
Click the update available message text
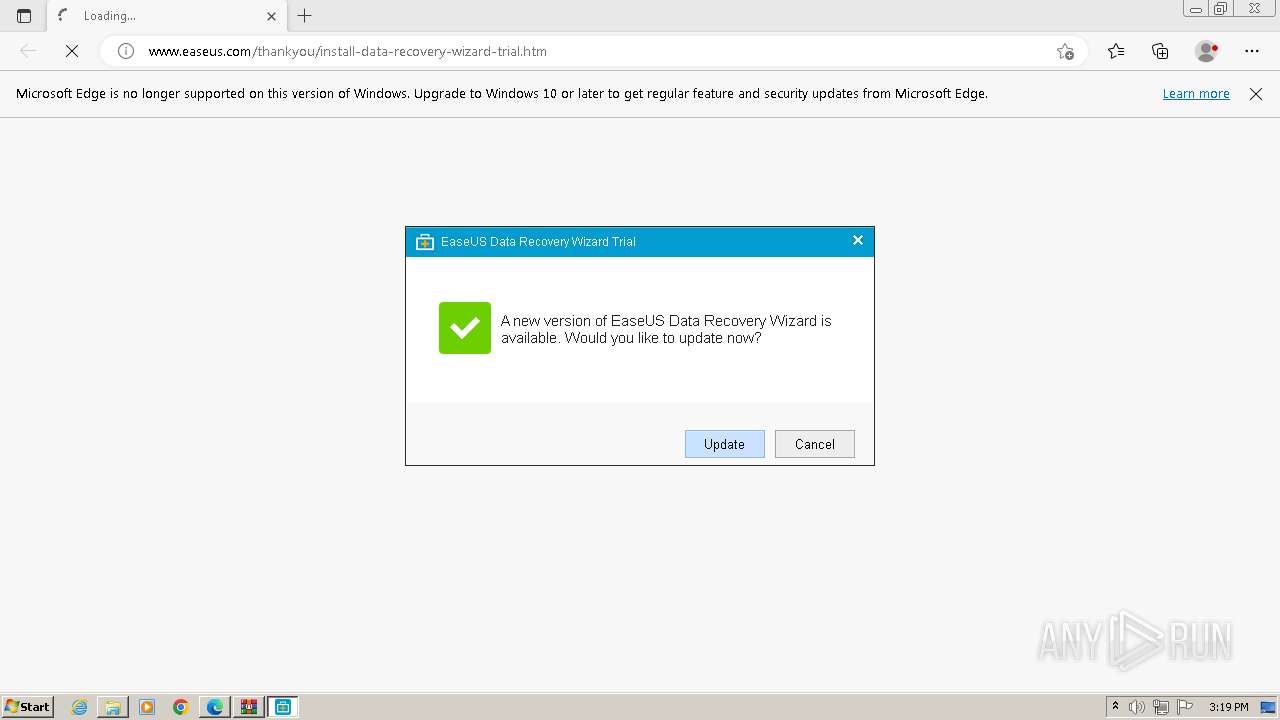(x=666, y=329)
